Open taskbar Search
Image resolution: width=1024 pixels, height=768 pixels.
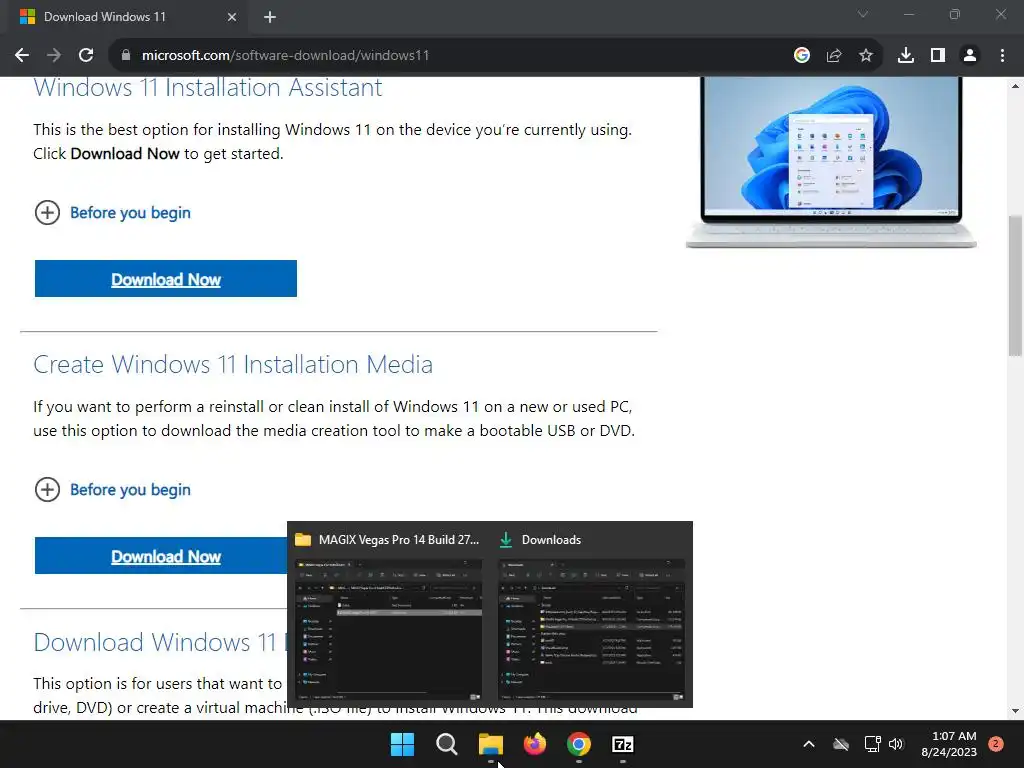tap(447, 744)
